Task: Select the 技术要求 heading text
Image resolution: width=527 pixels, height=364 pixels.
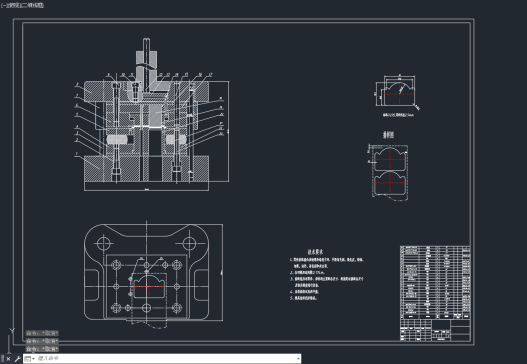Action: pos(315,252)
